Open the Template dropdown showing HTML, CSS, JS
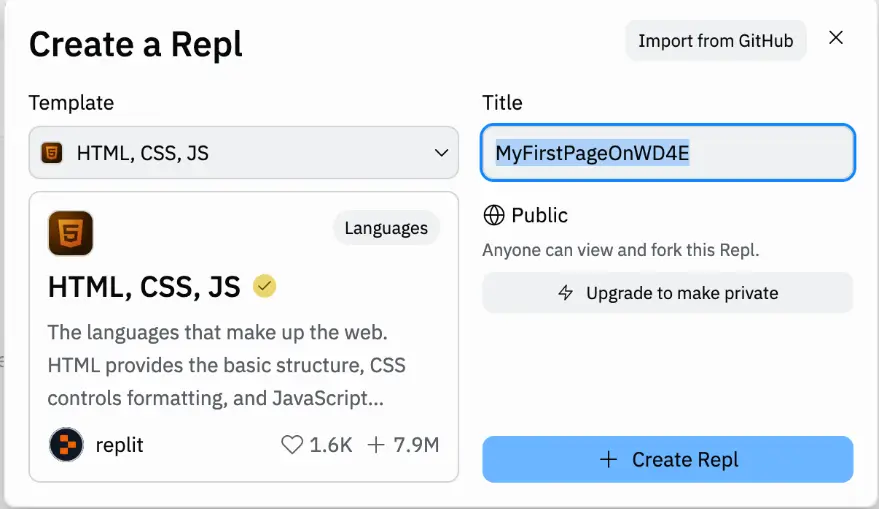The height and width of the screenshot is (509, 879). coord(244,152)
